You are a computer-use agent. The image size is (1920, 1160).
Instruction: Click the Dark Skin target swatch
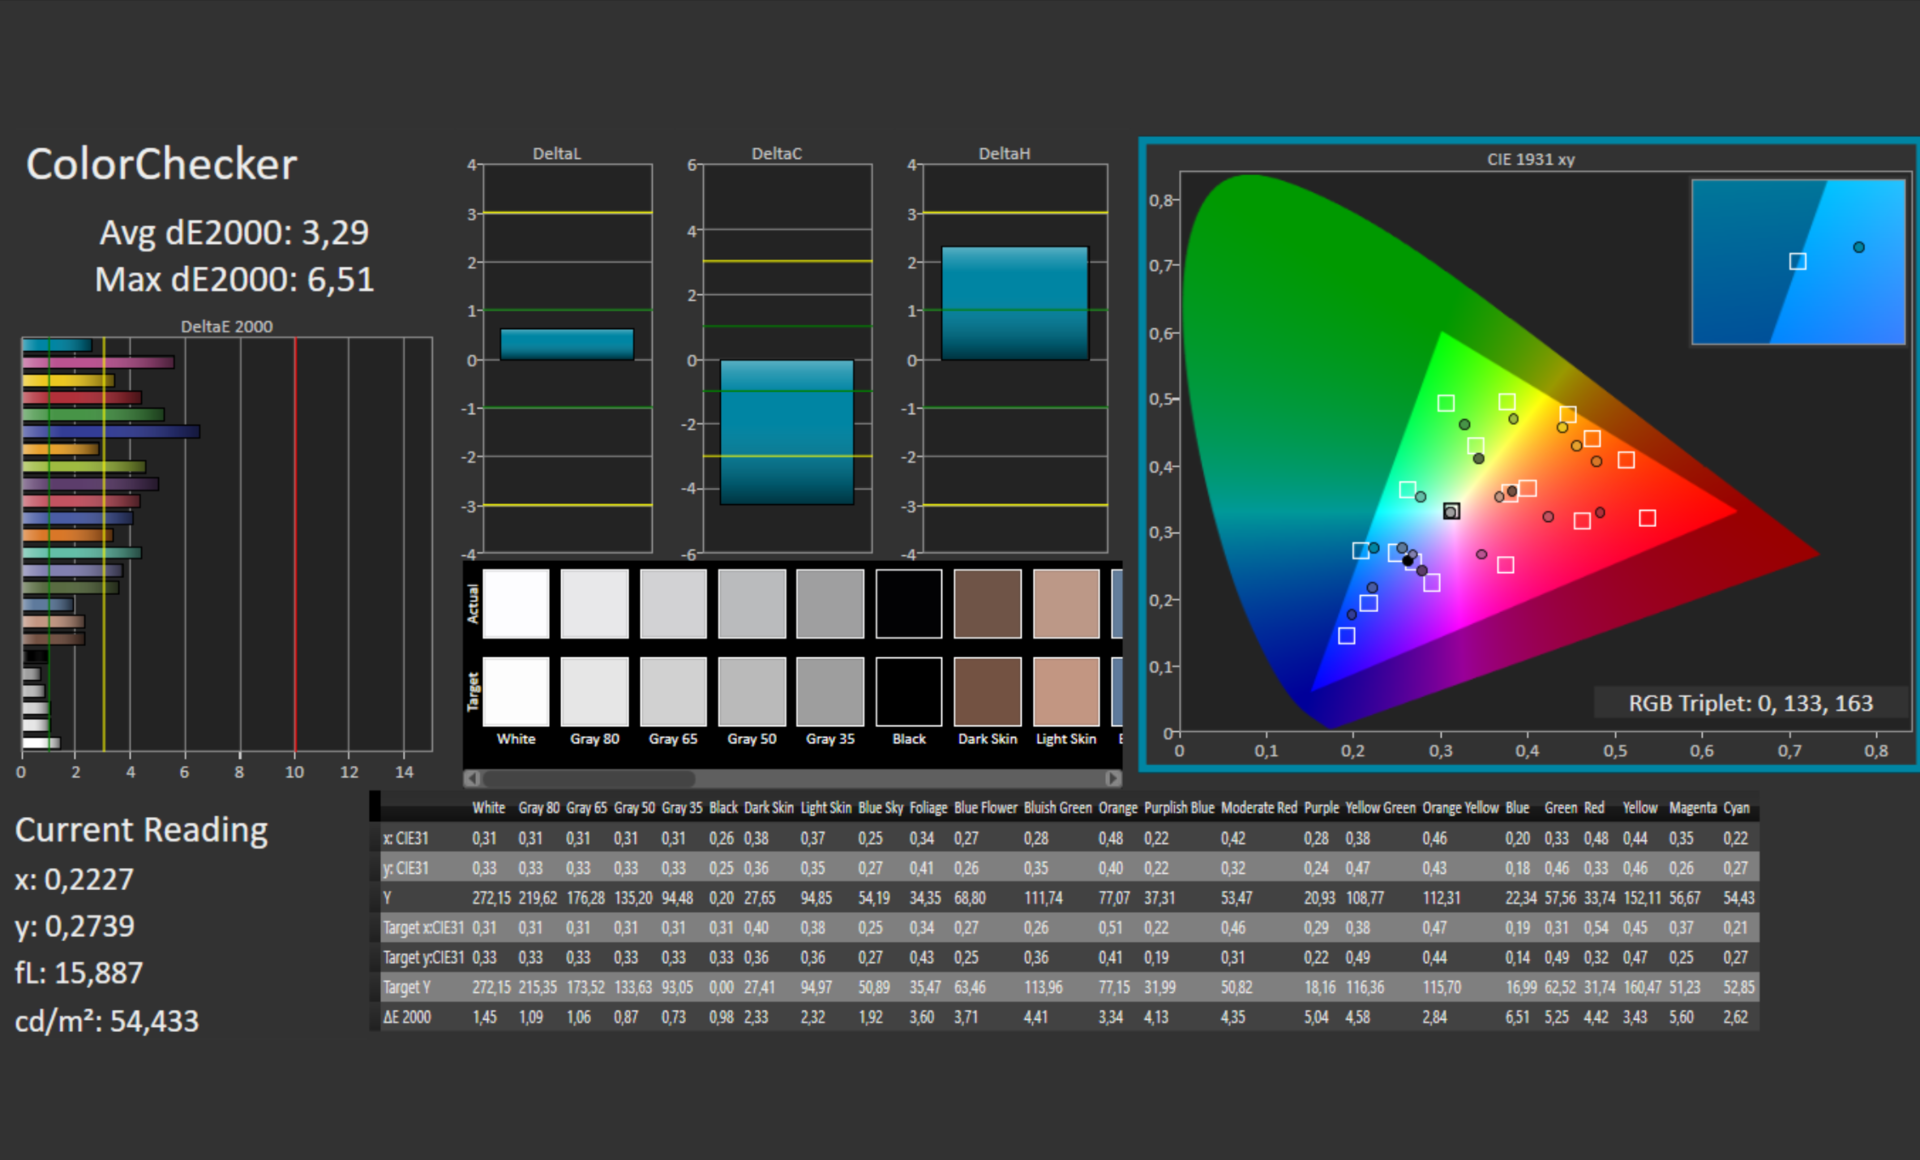(987, 691)
